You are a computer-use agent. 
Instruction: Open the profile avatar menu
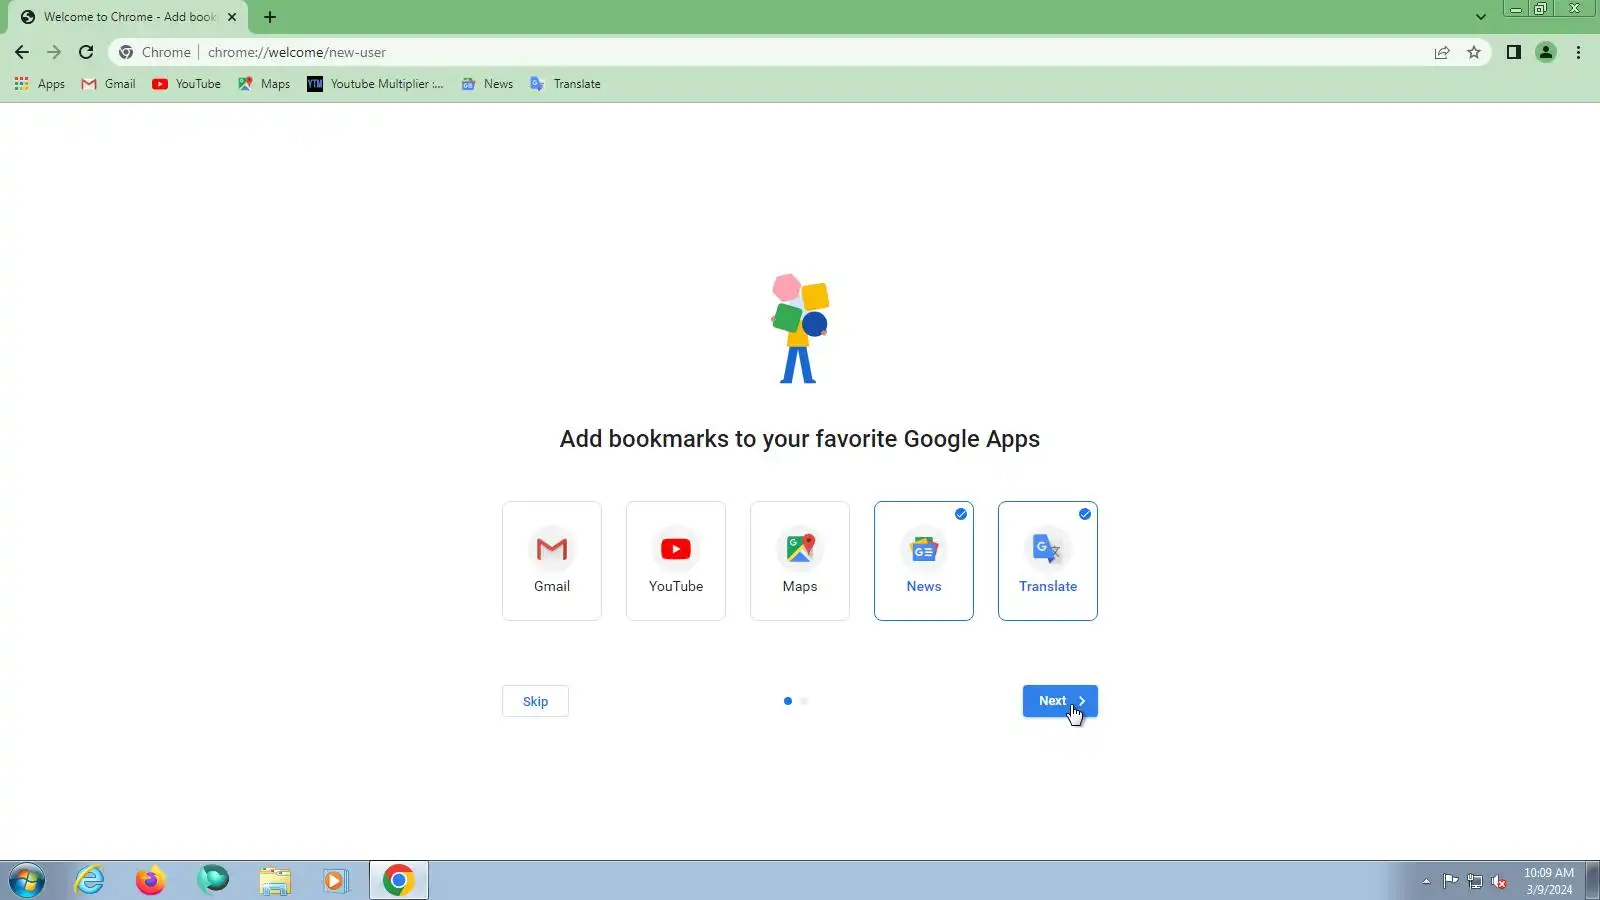pyautogui.click(x=1546, y=52)
